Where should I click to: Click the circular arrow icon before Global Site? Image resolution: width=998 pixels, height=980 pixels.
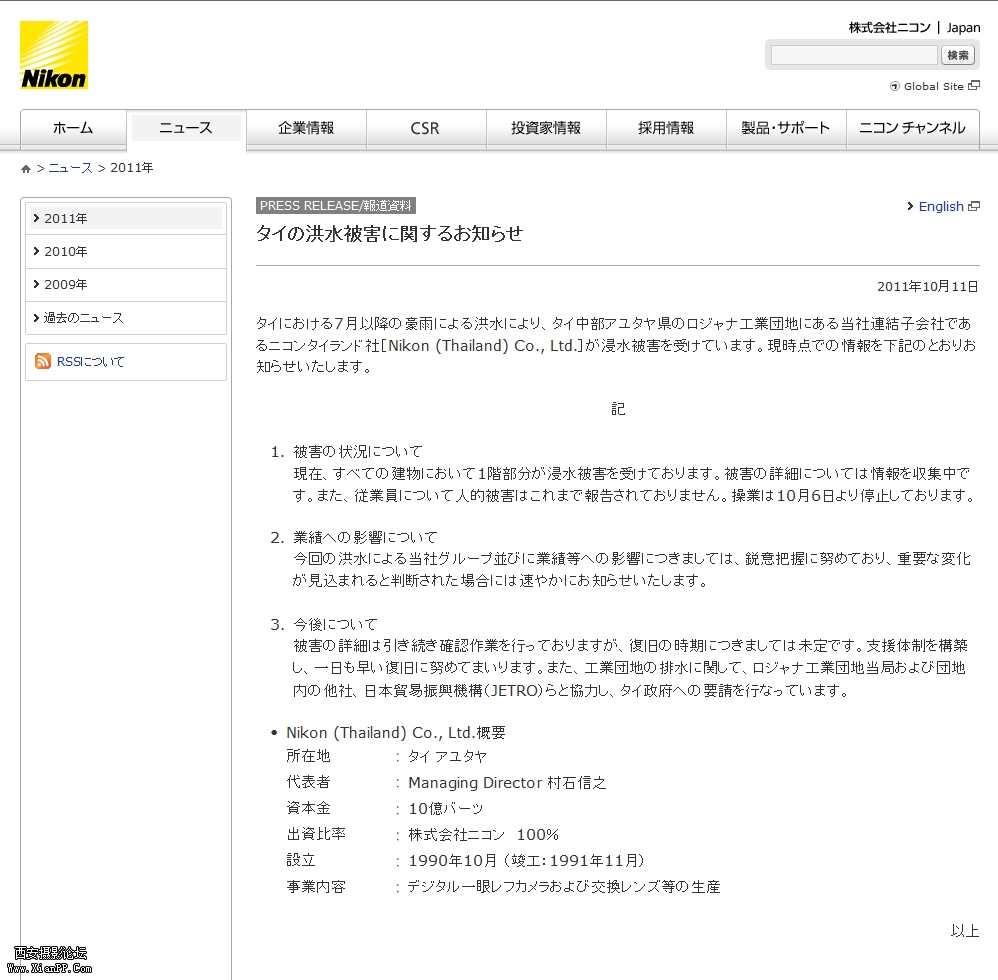click(x=895, y=87)
